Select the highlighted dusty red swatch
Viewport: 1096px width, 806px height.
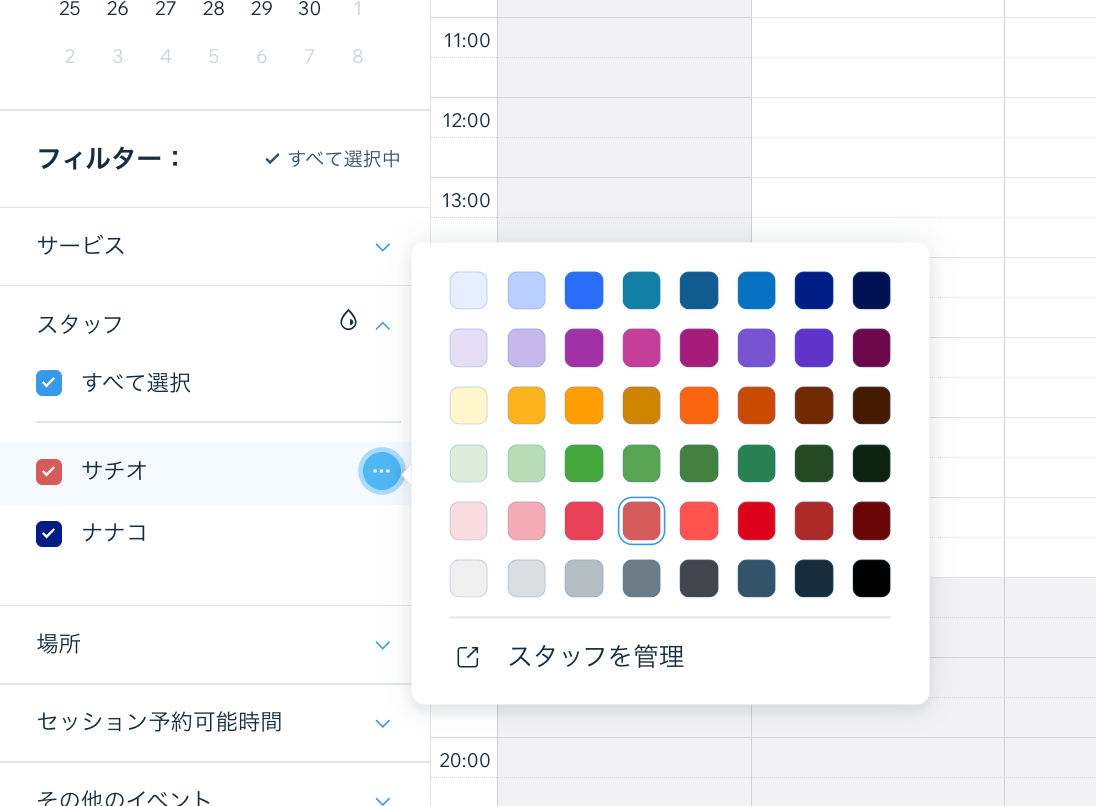641,521
